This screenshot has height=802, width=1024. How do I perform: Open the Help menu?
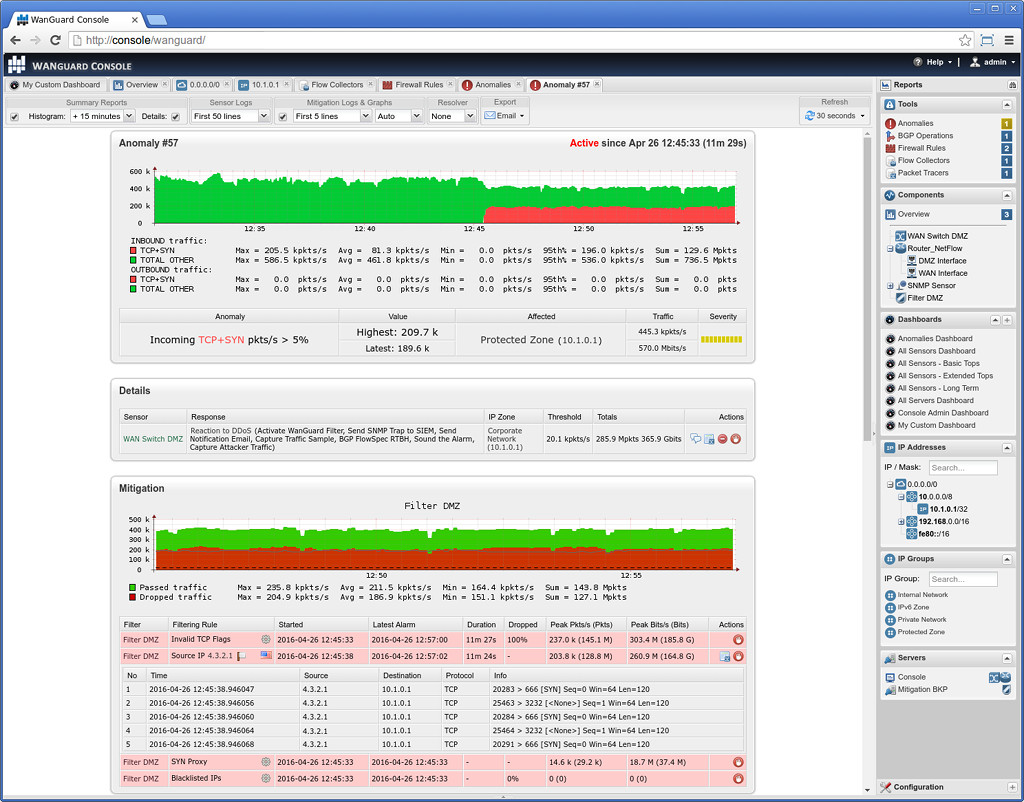coord(933,63)
